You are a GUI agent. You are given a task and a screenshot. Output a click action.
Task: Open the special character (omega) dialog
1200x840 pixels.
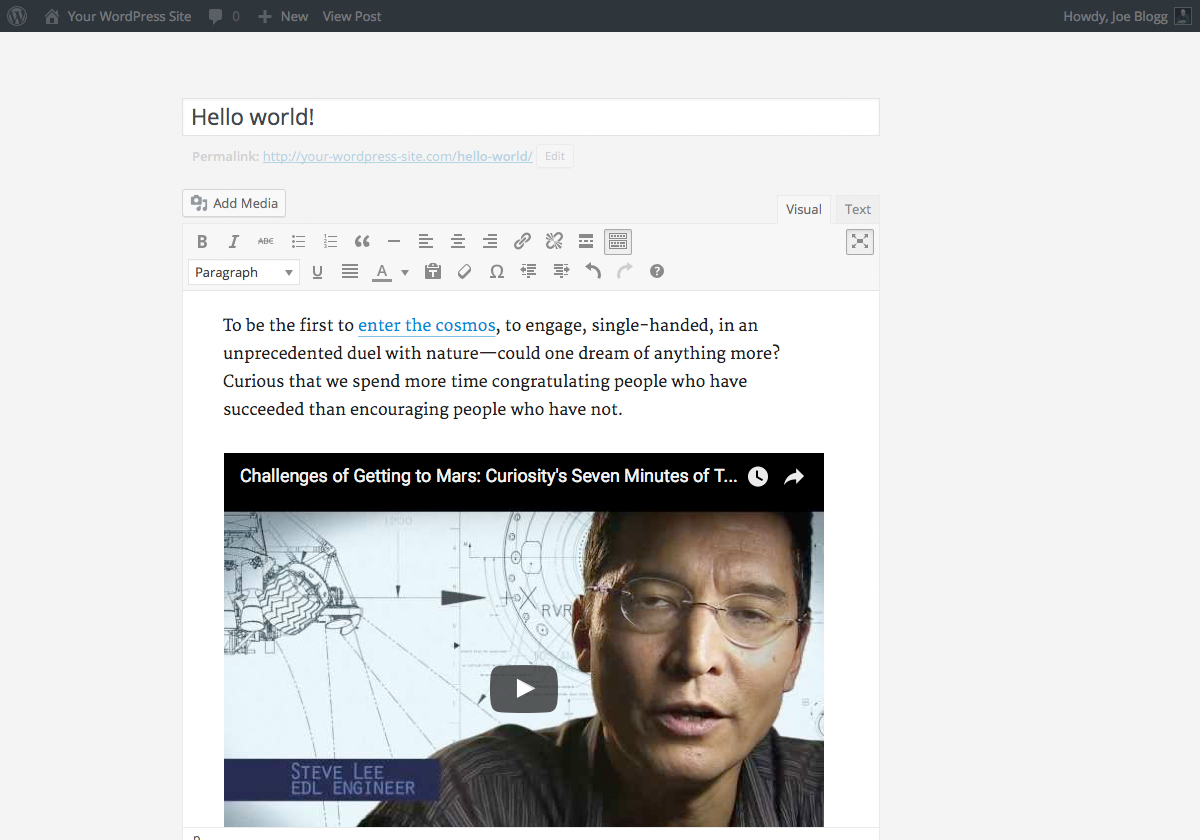[x=496, y=271]
